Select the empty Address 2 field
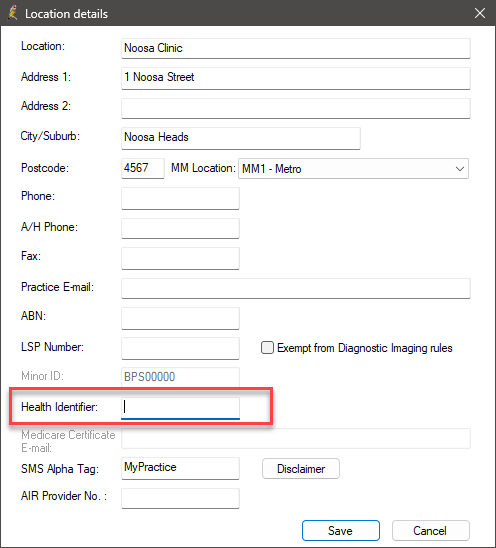496x548 pixels. click(x=296, y=108)
